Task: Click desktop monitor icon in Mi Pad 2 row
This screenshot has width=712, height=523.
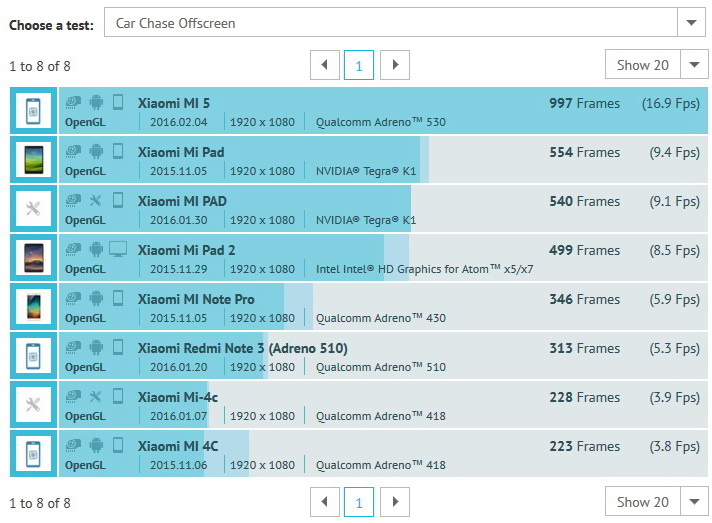Action: [x=118, y=249]
